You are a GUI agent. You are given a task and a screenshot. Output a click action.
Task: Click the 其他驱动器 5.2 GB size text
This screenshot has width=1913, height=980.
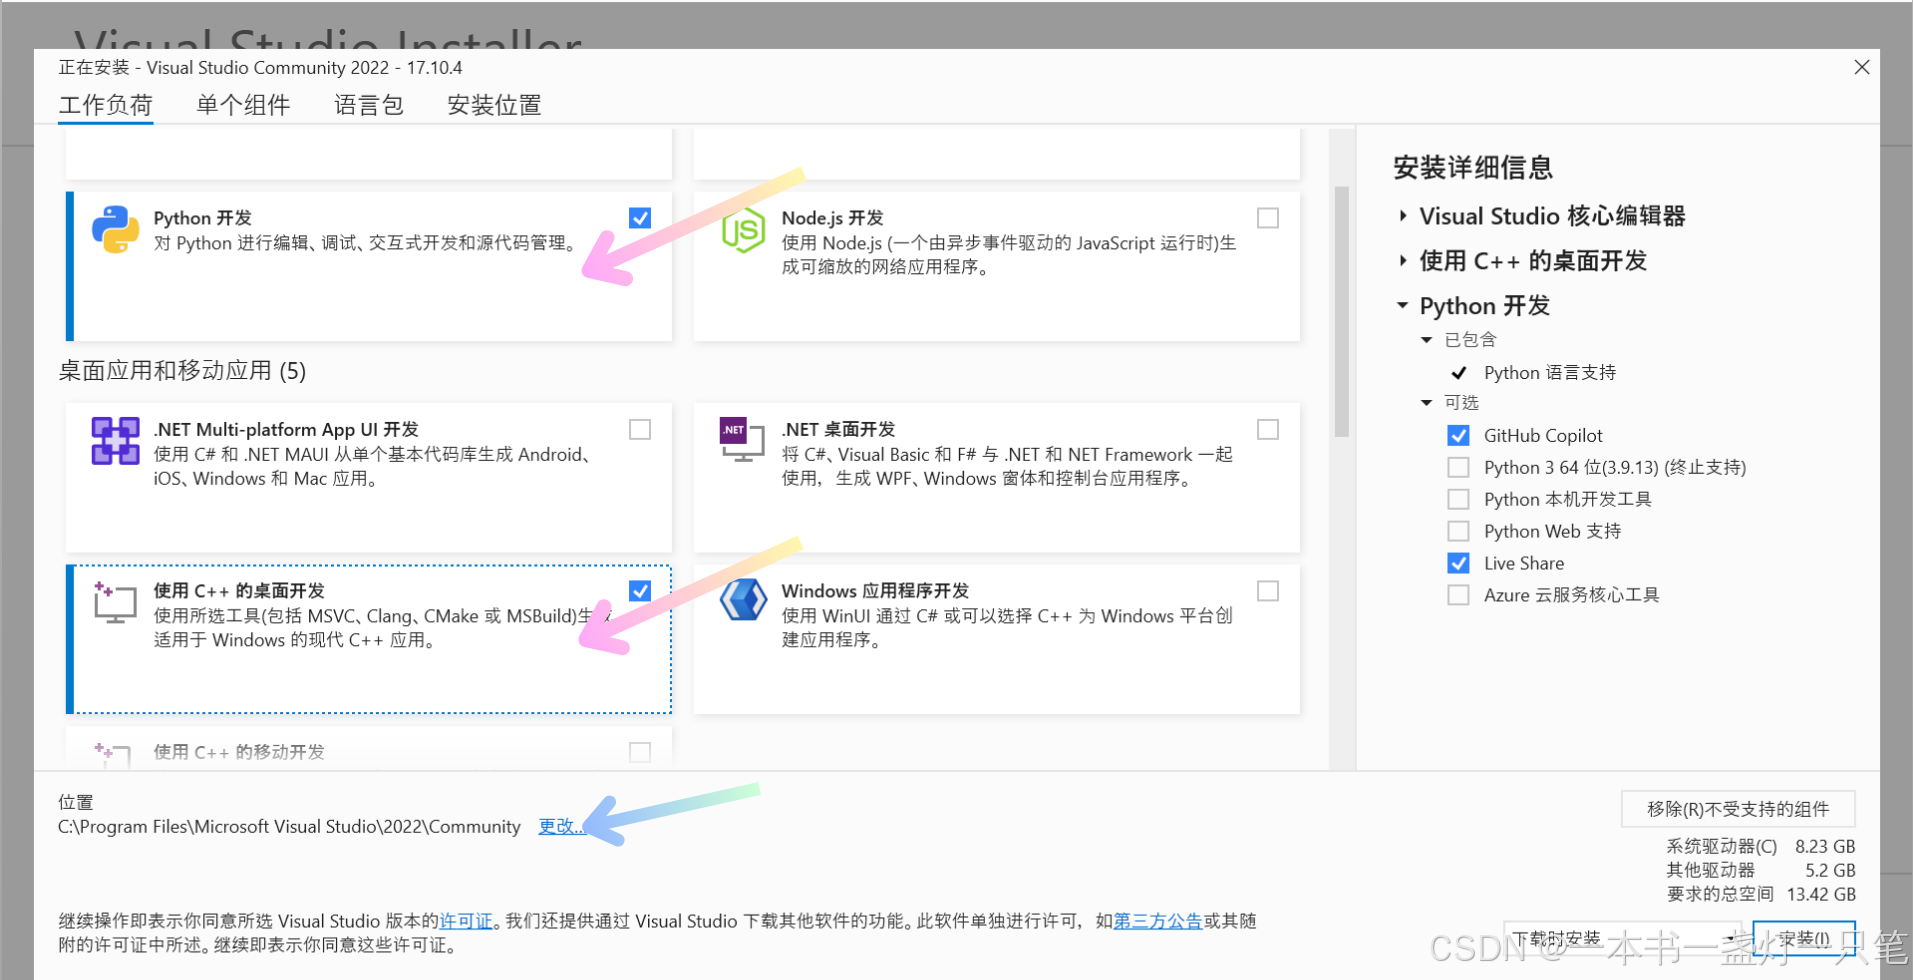(1760, 871)
